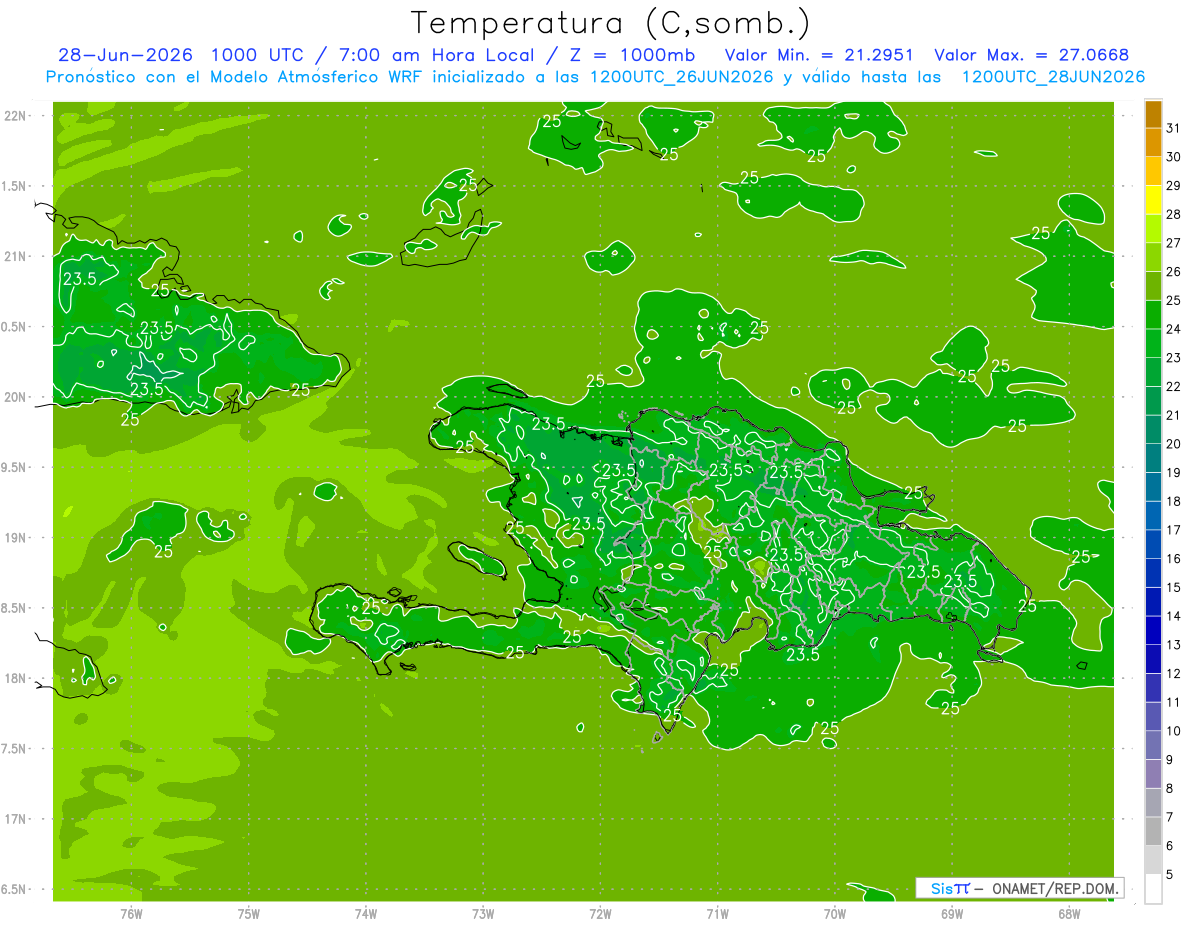Click the '72W' longitude axis label
Image resolution: width=1200 pixels, height=927 pixels.
[600, 913]
